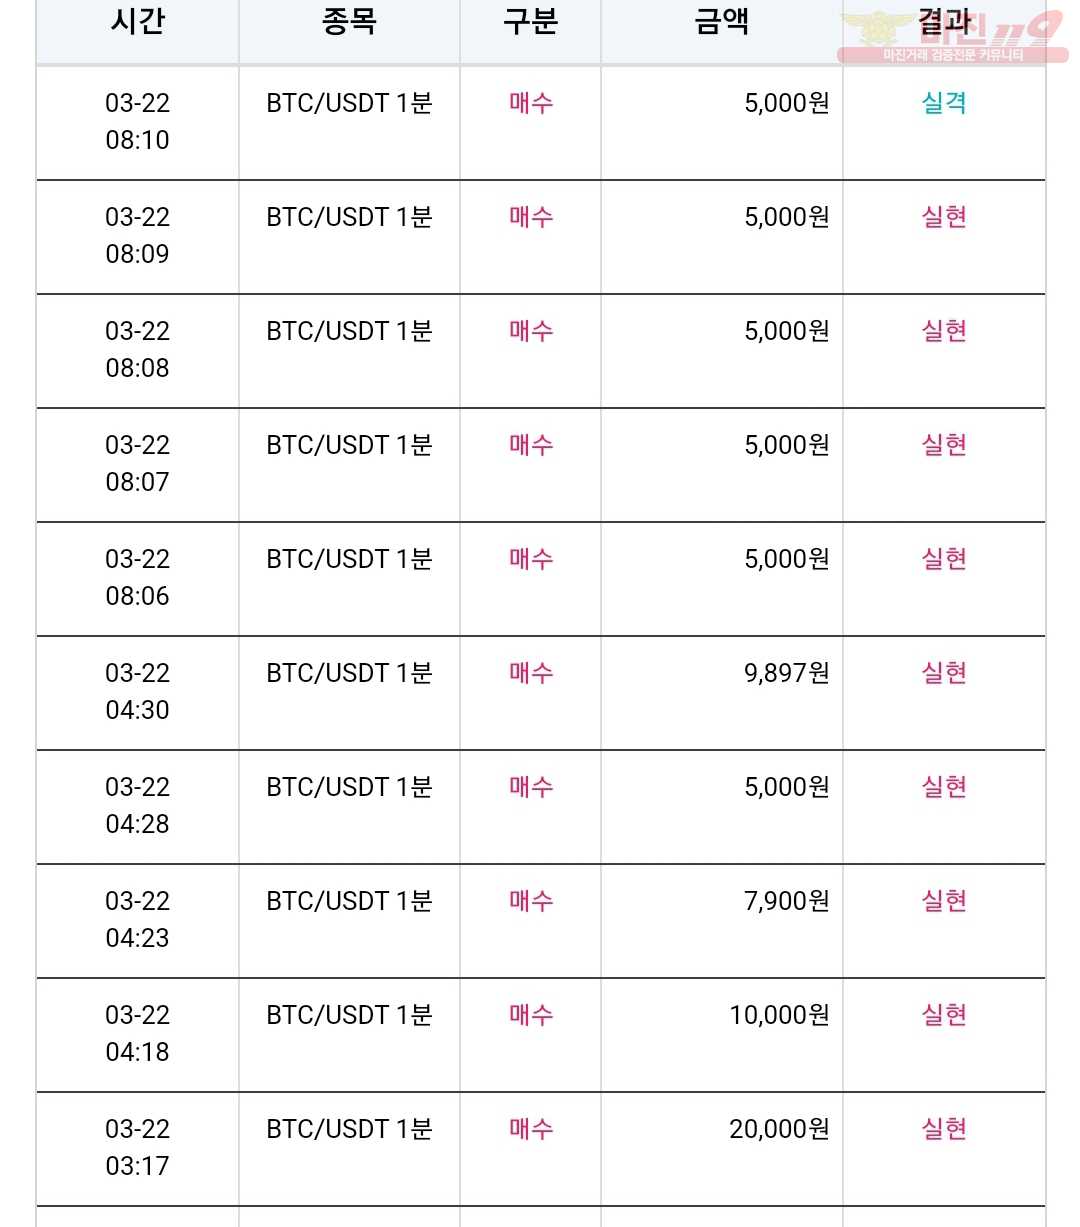Click the 구분 column header

click(530, 22)
